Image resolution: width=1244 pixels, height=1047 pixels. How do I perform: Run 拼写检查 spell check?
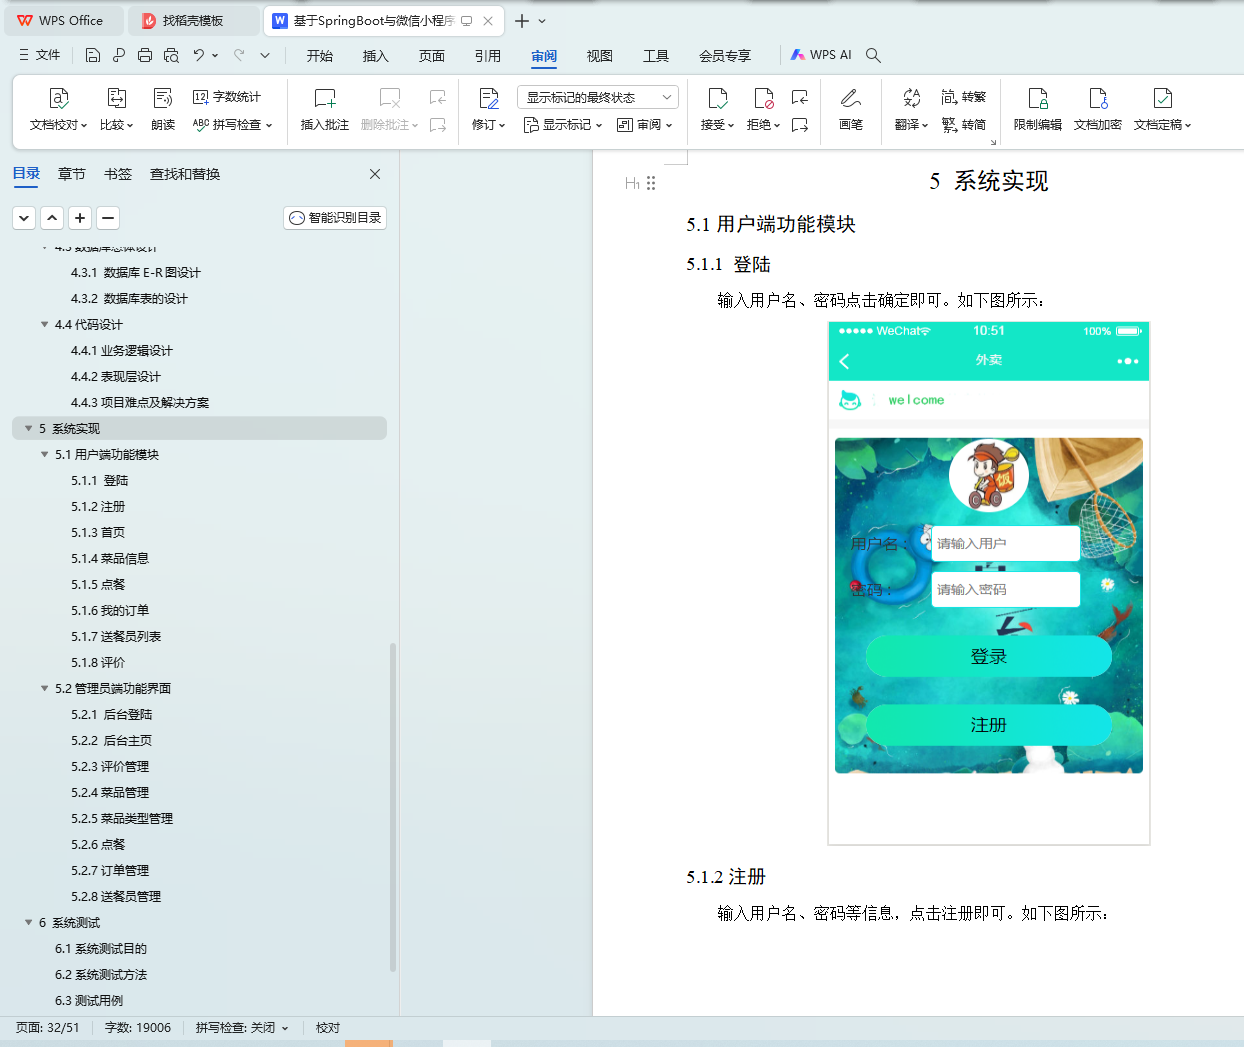pyautogui.click(x=232, y=125)
